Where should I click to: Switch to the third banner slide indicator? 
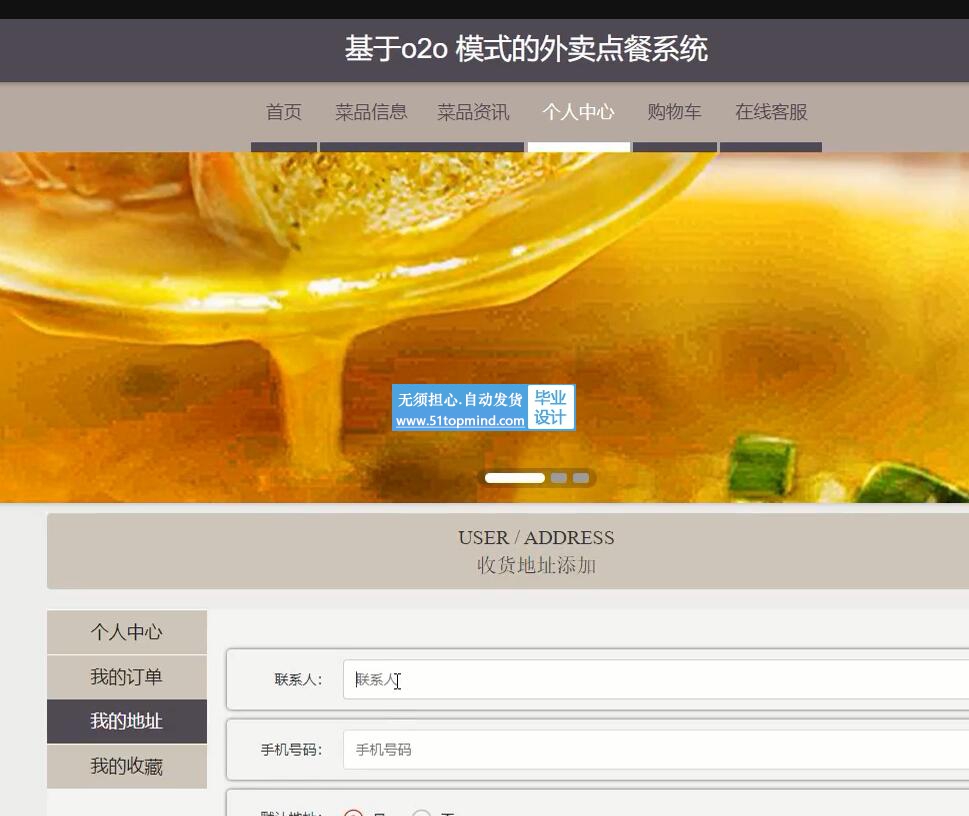click(581, 478)
